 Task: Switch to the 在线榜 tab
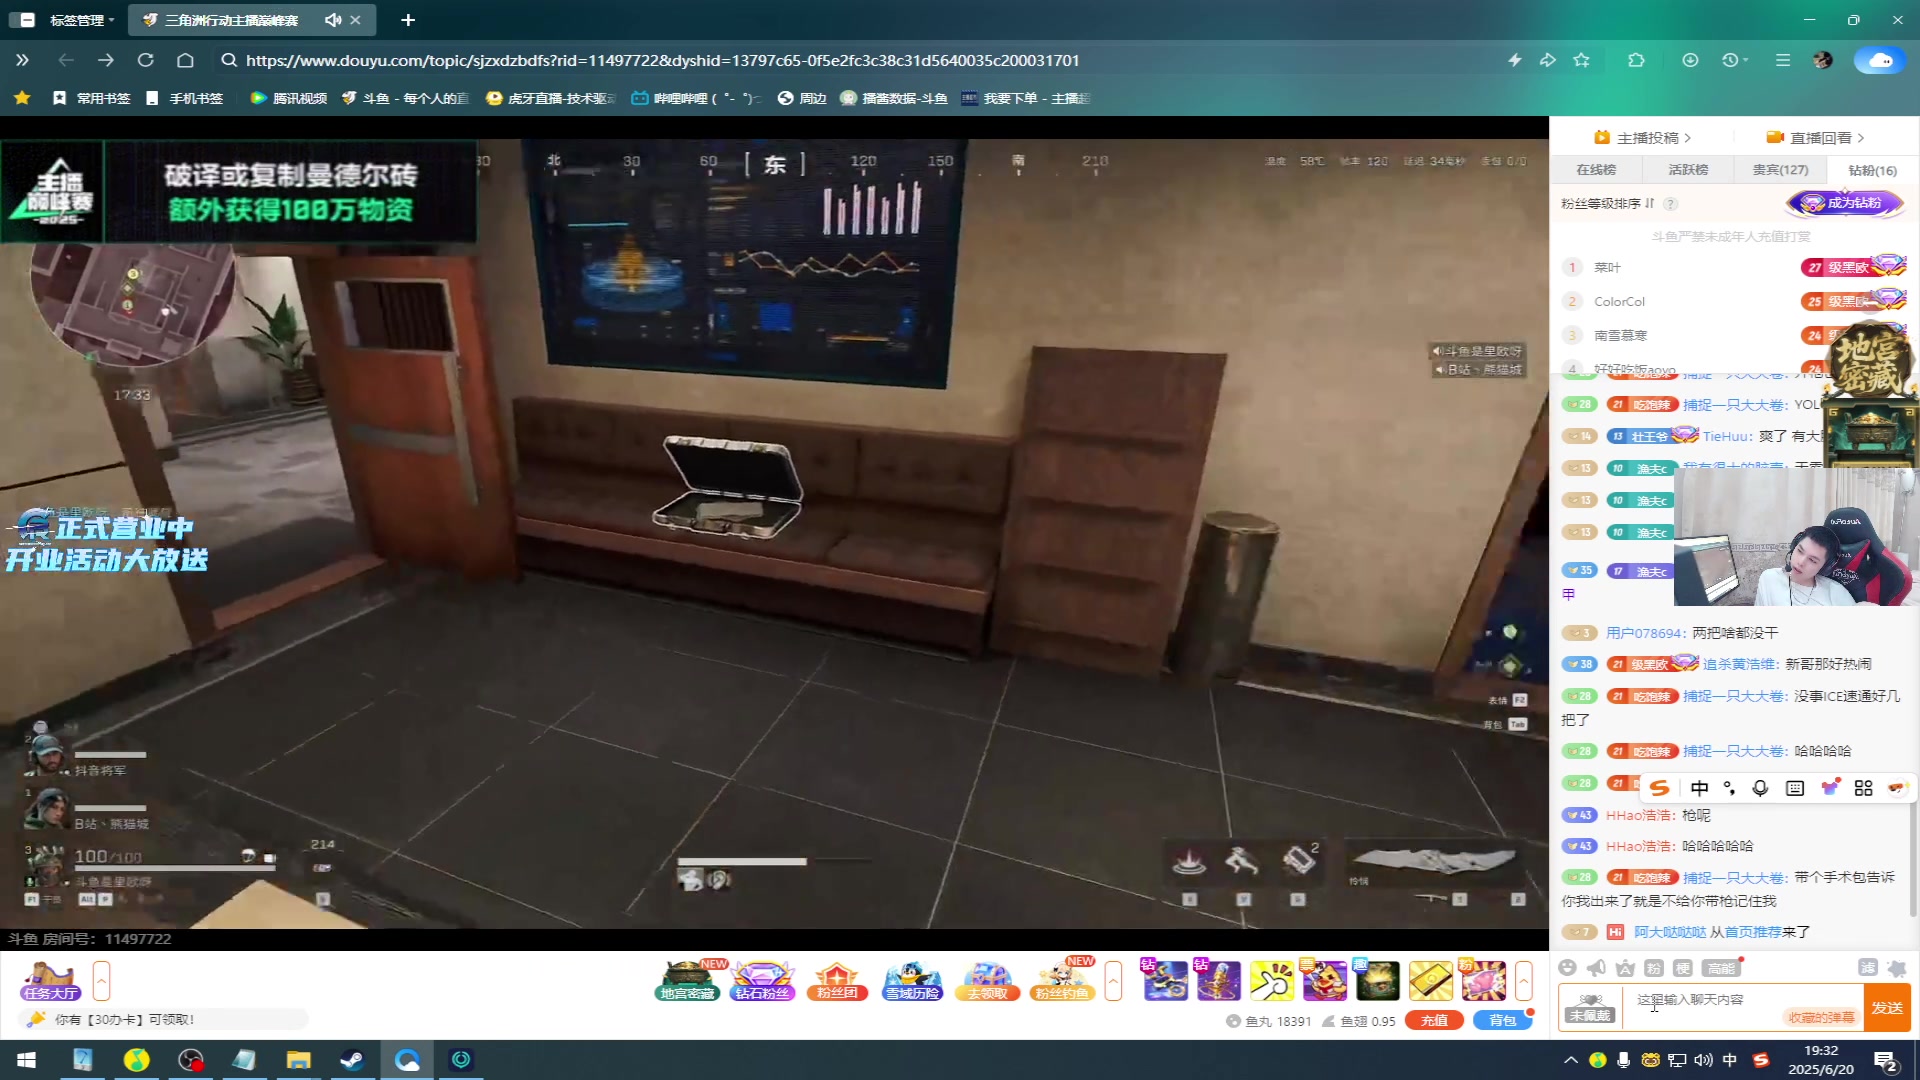[x=1596, y=170]
